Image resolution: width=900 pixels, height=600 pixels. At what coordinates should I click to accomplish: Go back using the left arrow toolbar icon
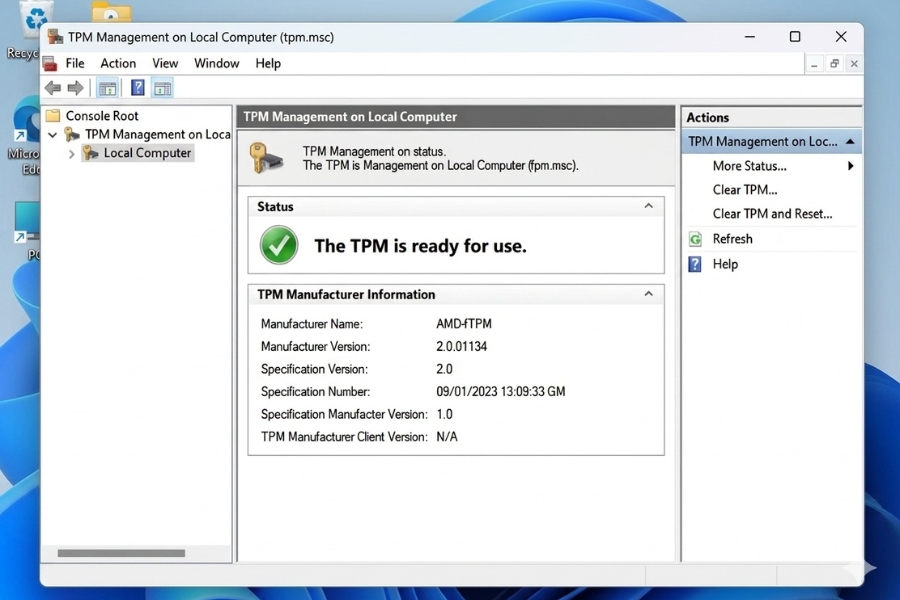pyautogui.click(x=53, y=88)
